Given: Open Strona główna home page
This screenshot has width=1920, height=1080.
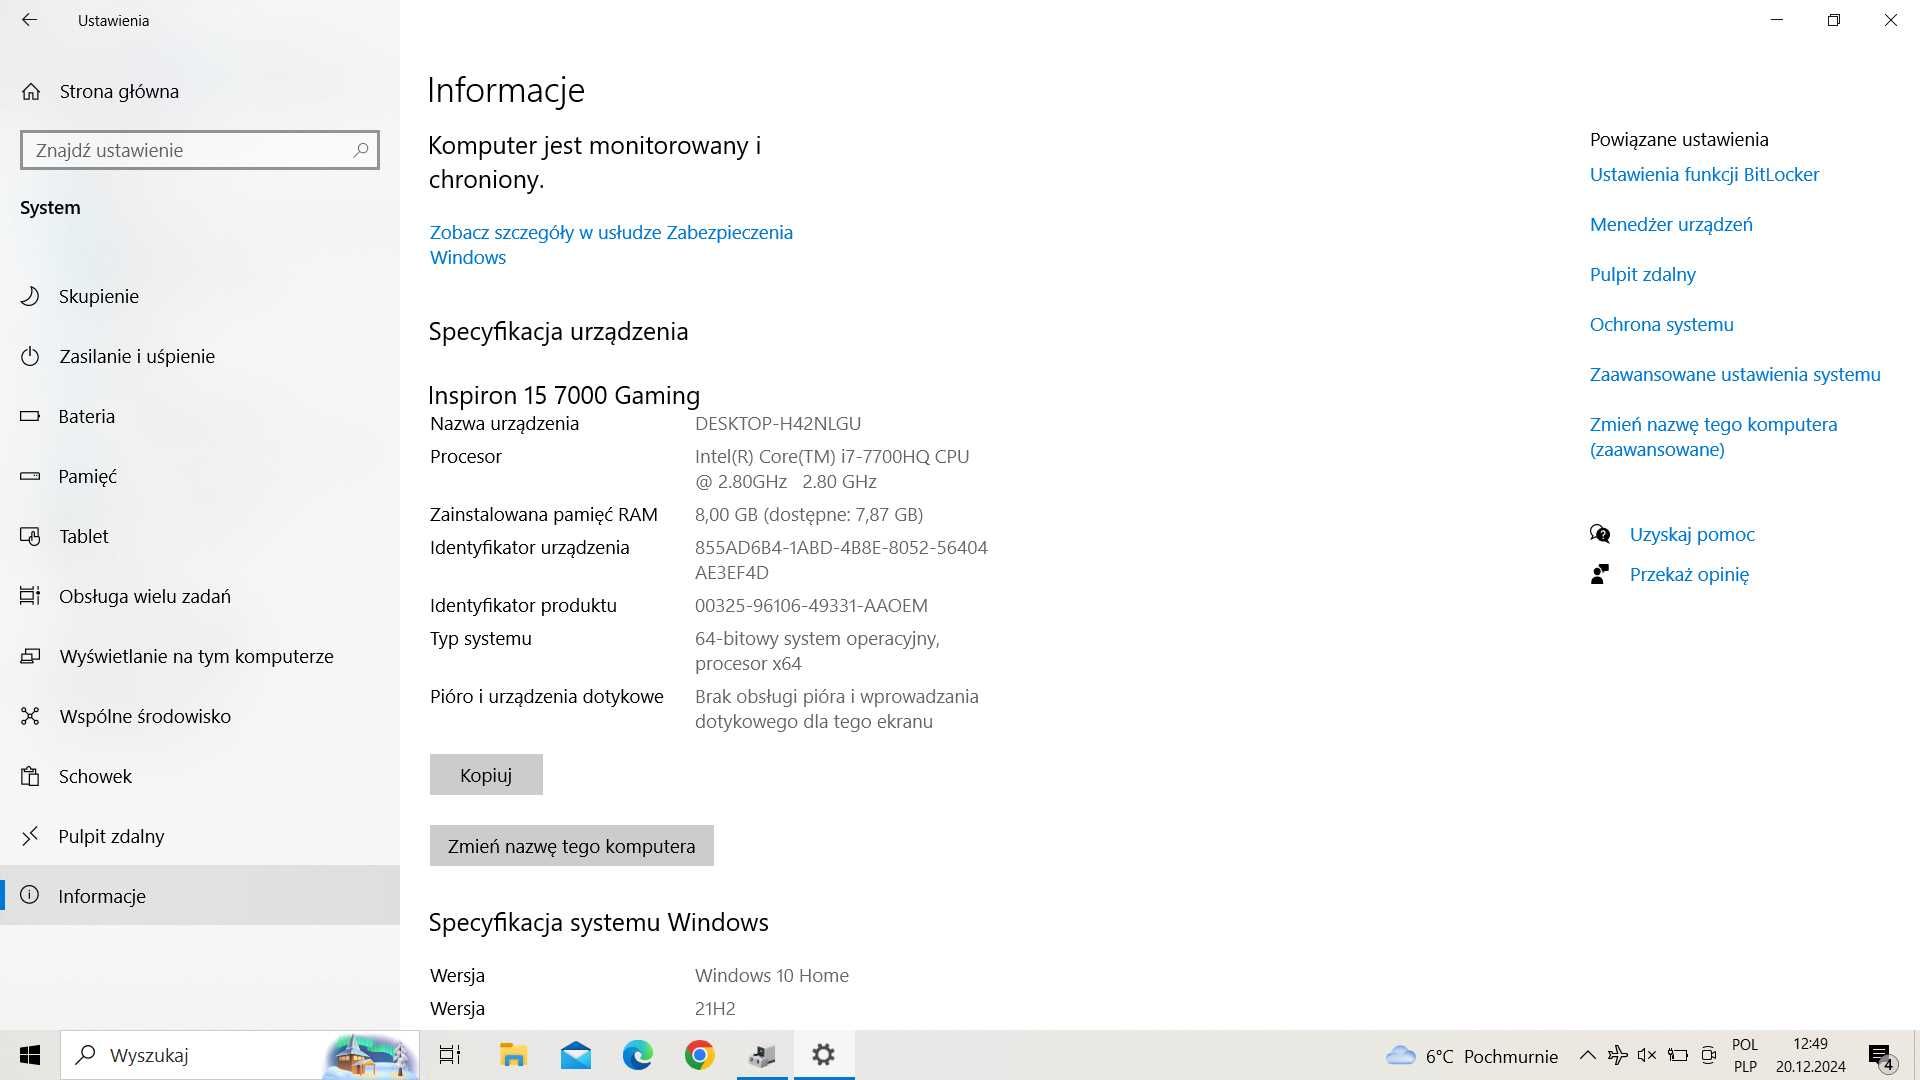Looking at the screenshot, I should point(200,91).
